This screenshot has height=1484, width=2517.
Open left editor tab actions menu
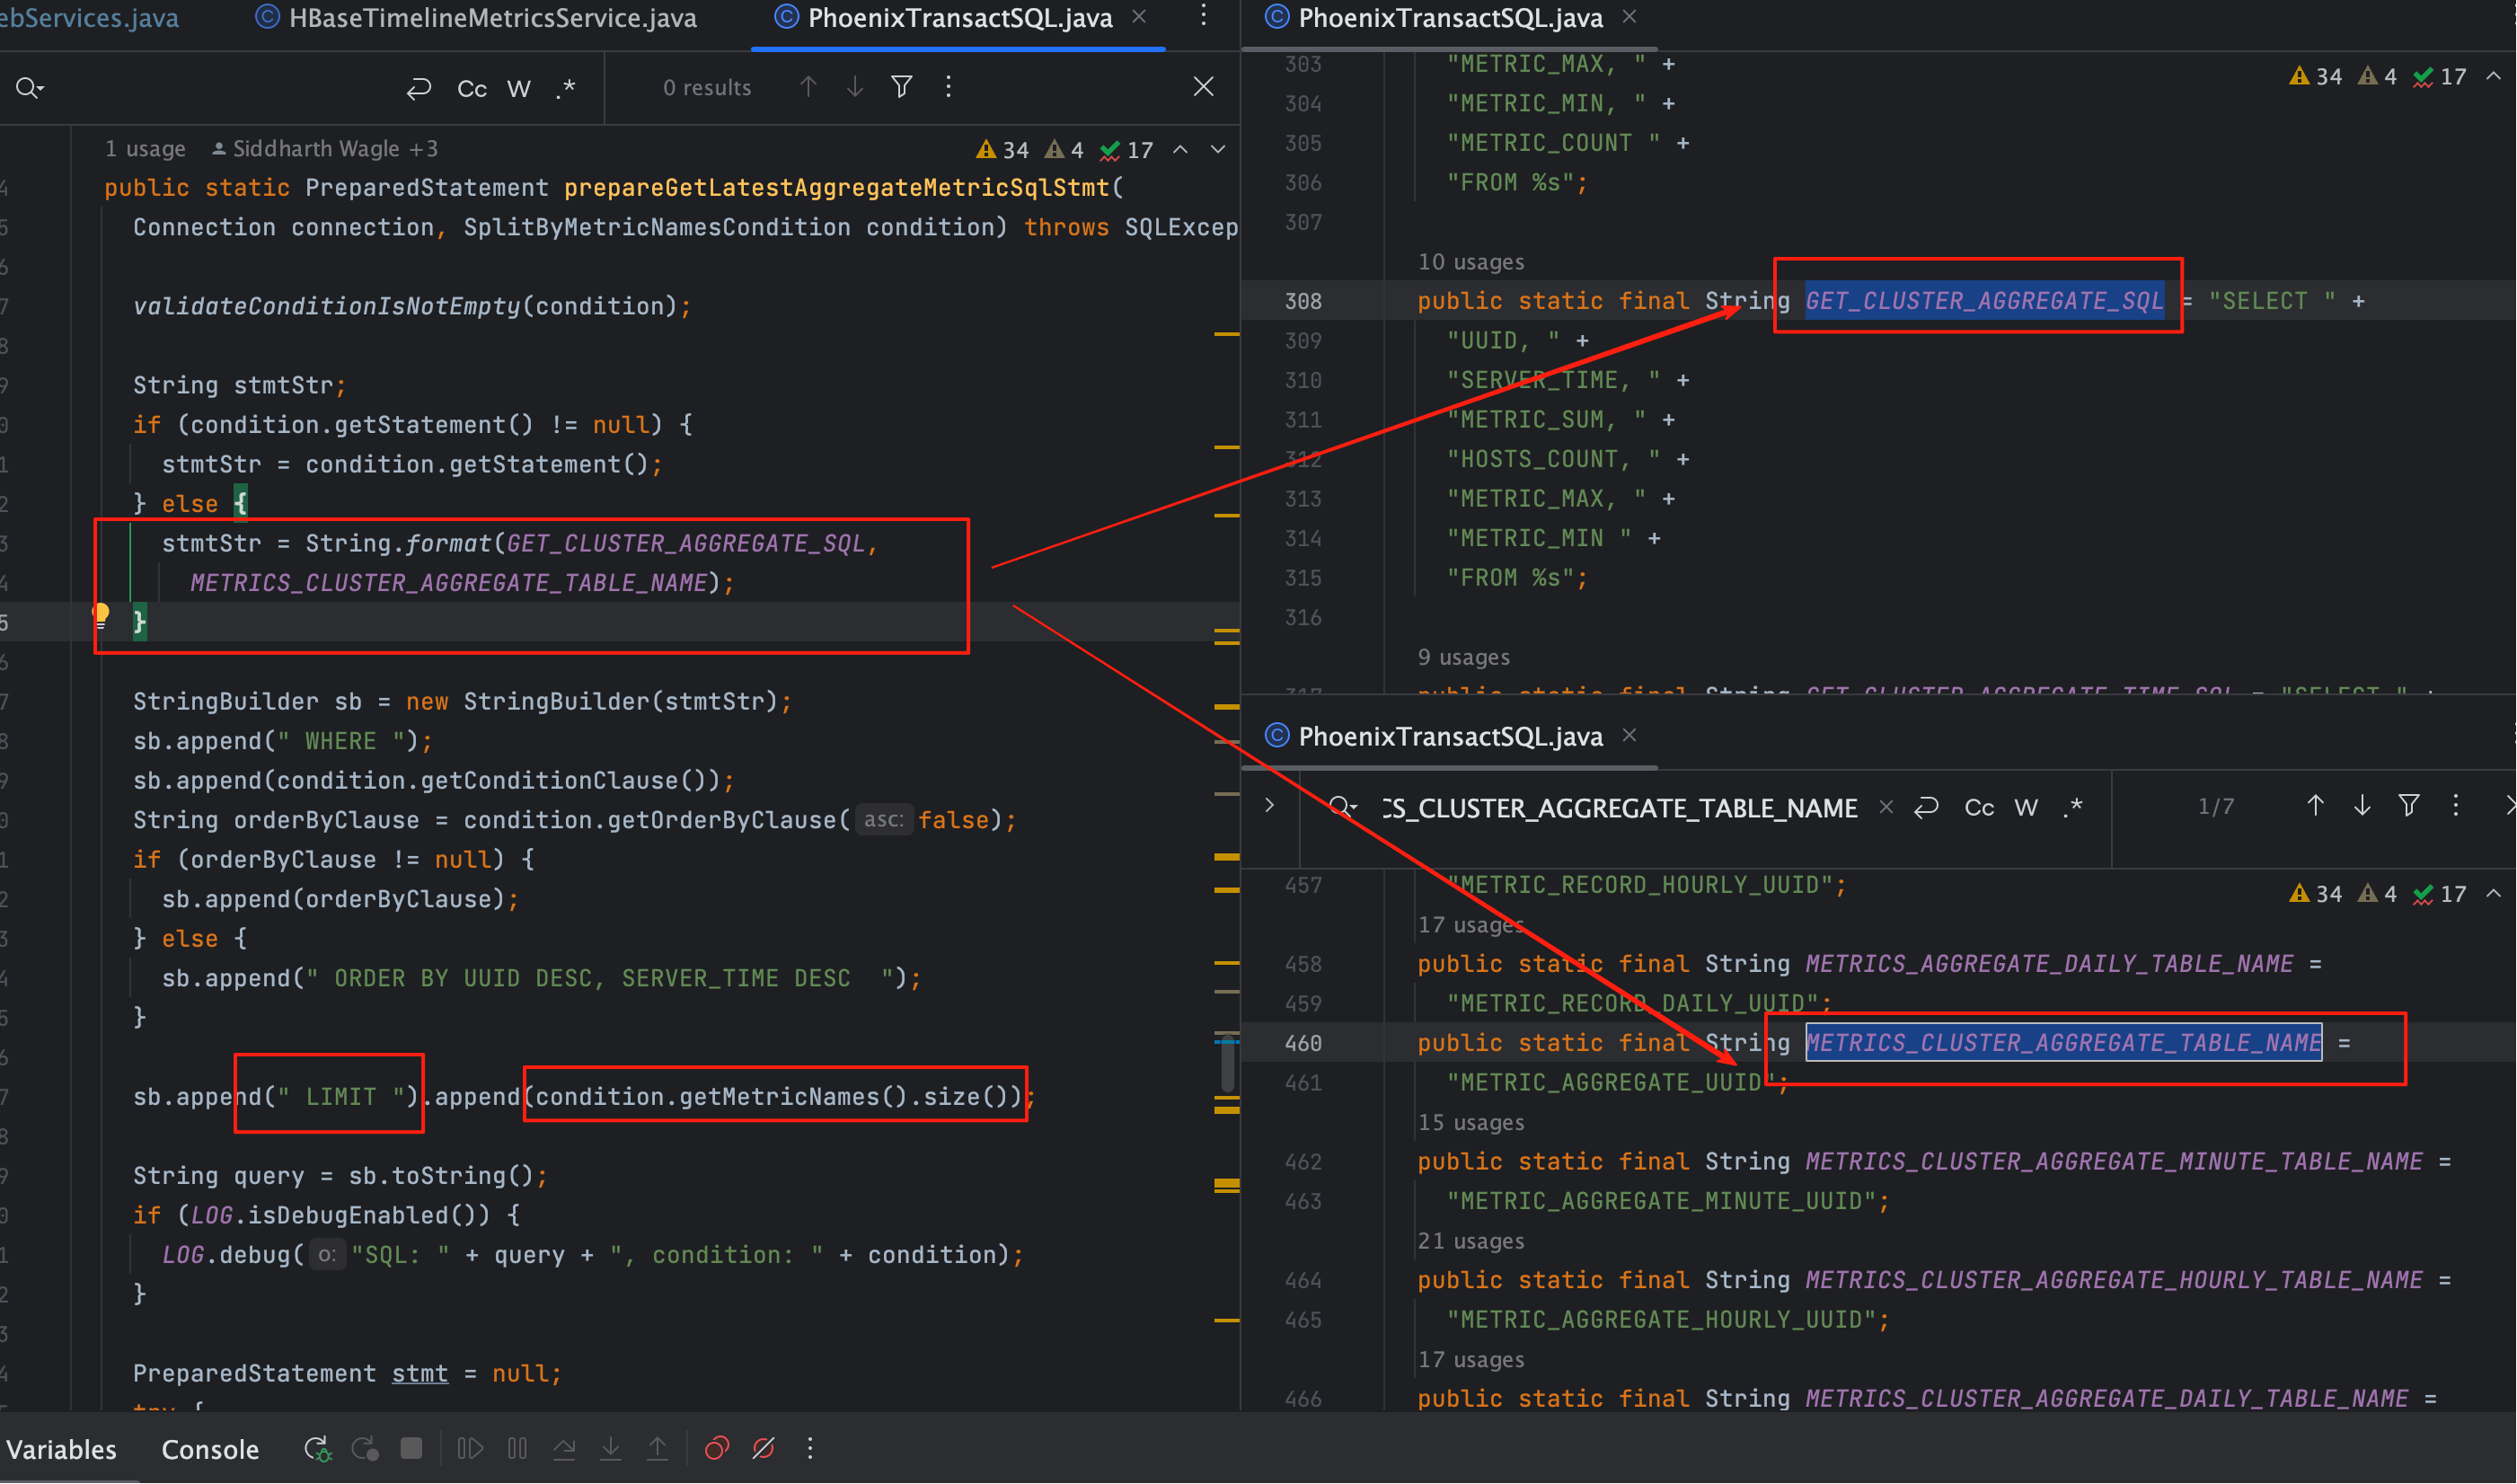coord(1203,16)
